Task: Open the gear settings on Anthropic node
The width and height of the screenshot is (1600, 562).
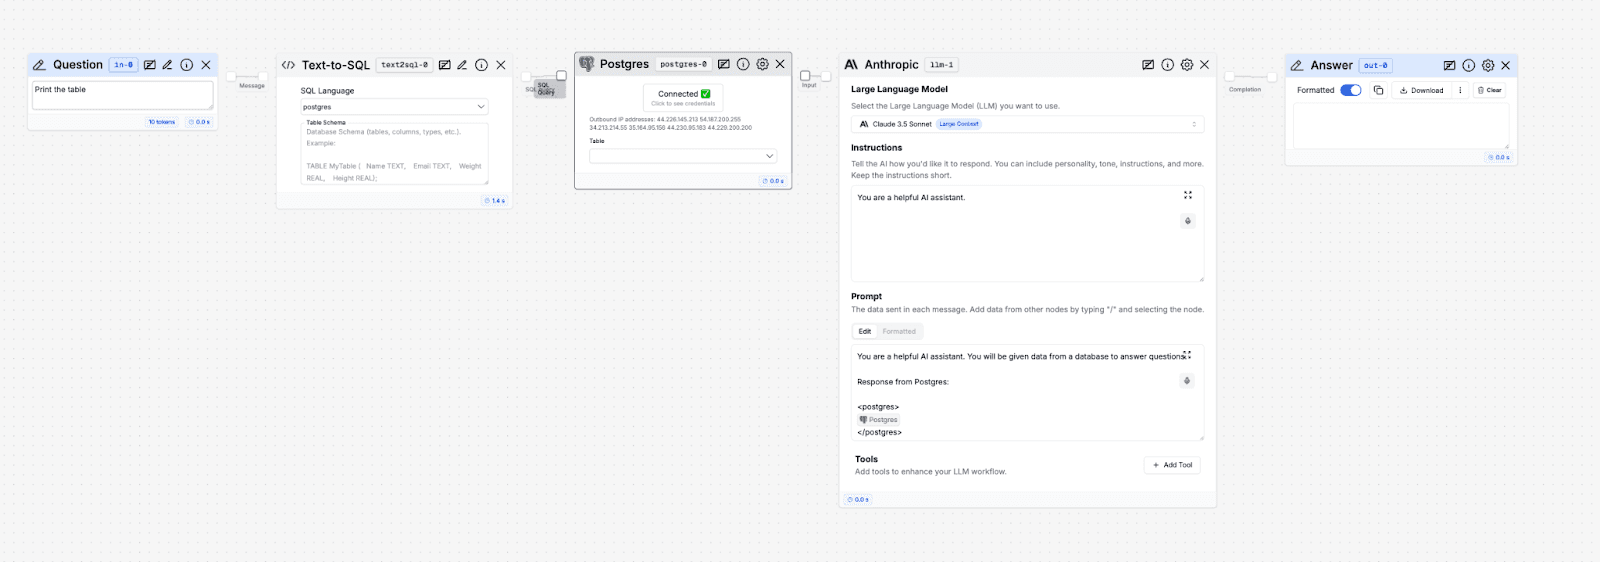Action: coord(1186,65)
